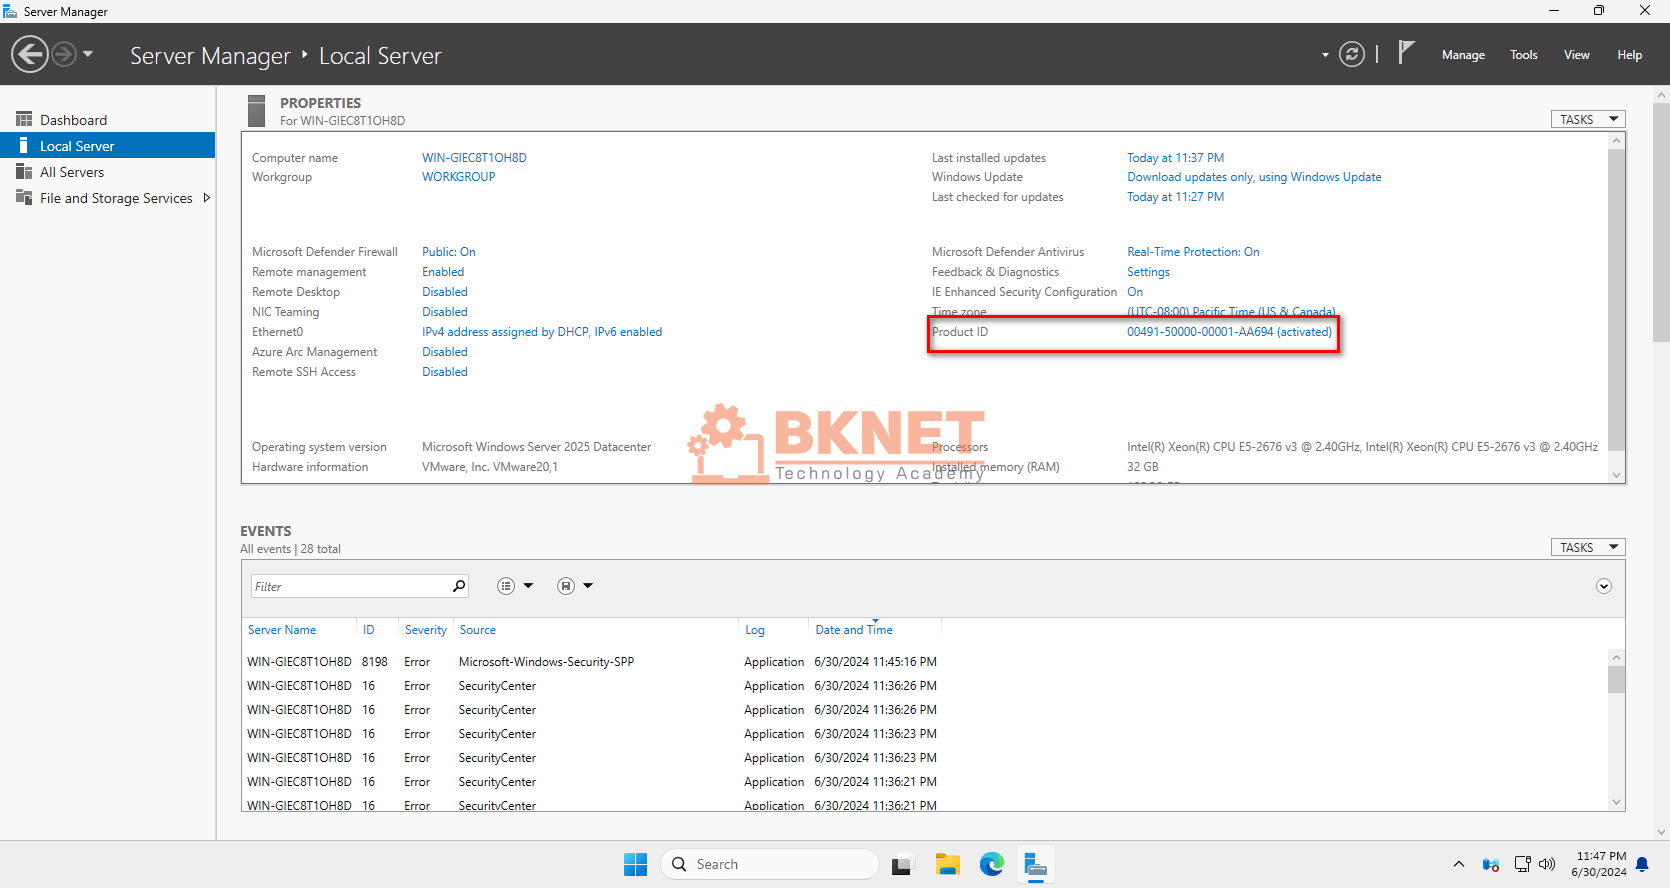1670x888 pixels.
Task: Click the All Servers sidebar icon
Action: (24, 172)
